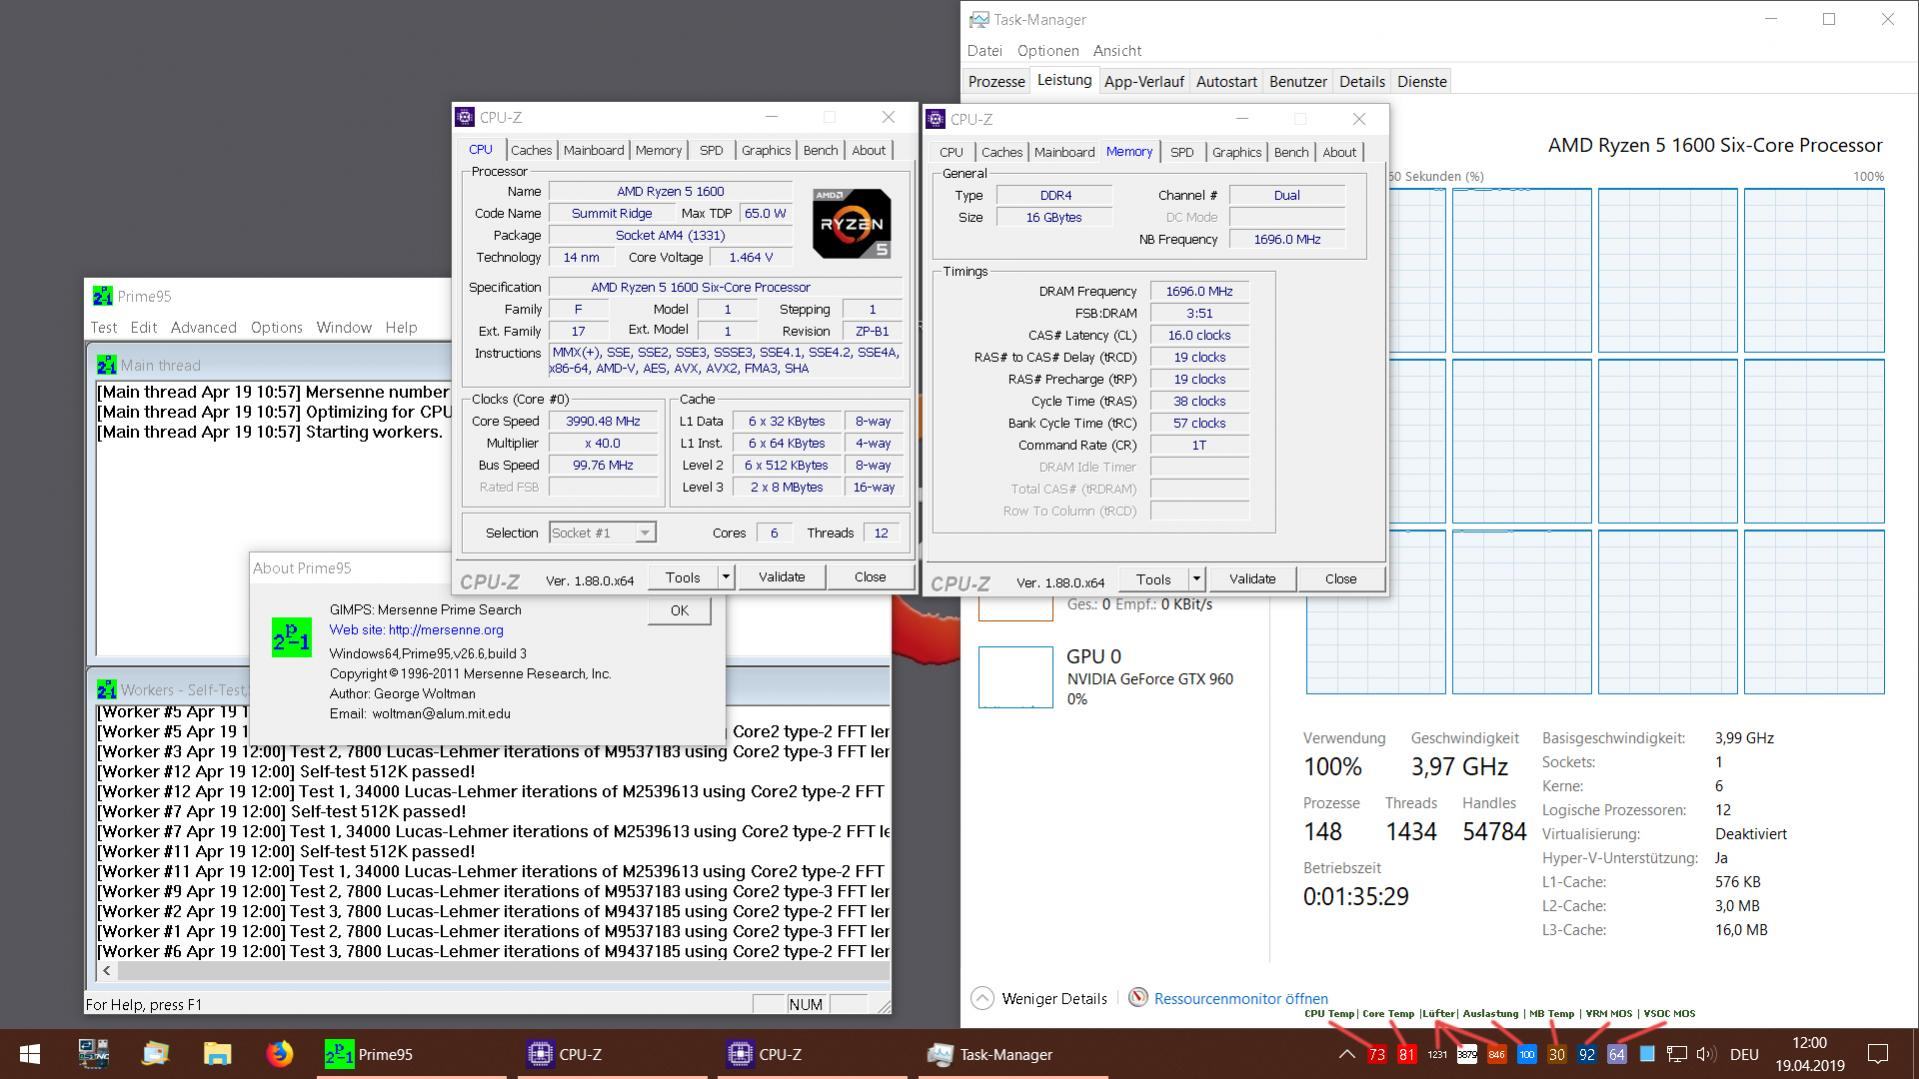Click the purple 64 VSOC tray icon
The width and height of the screenshot is (1919, 1079).
pyautogui.click(x=1617, y=1054)
